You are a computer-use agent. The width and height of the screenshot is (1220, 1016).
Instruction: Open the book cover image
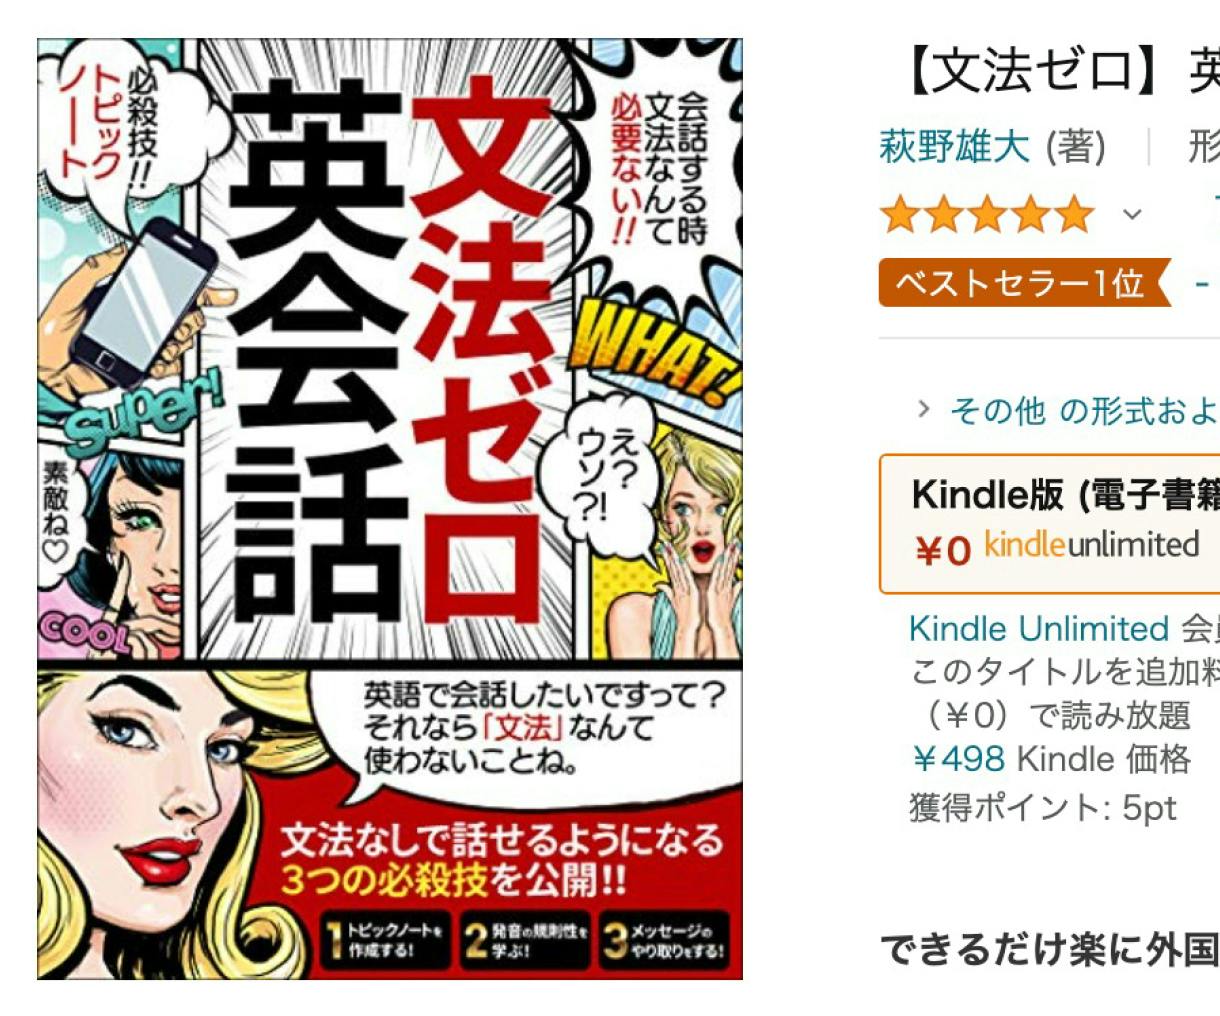point(390,508)
